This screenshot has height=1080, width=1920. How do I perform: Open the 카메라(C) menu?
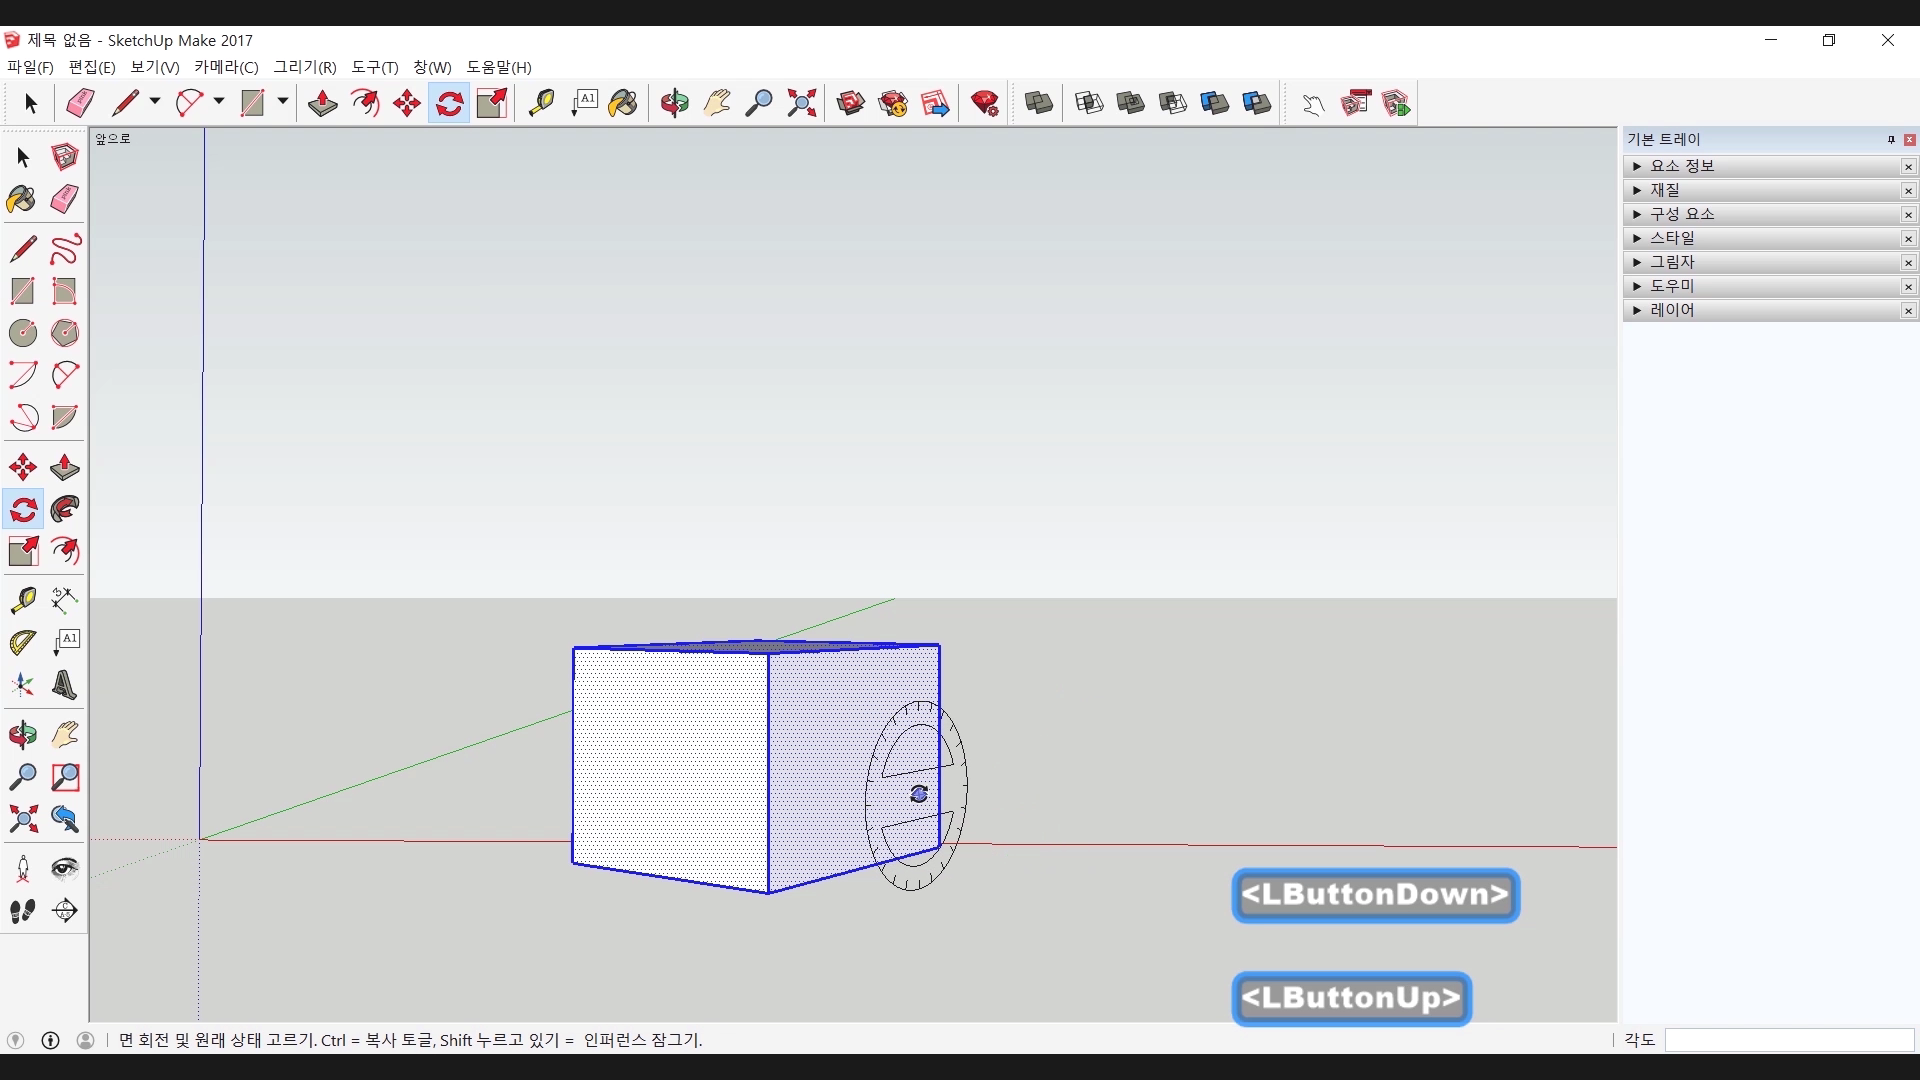(226, 67)
